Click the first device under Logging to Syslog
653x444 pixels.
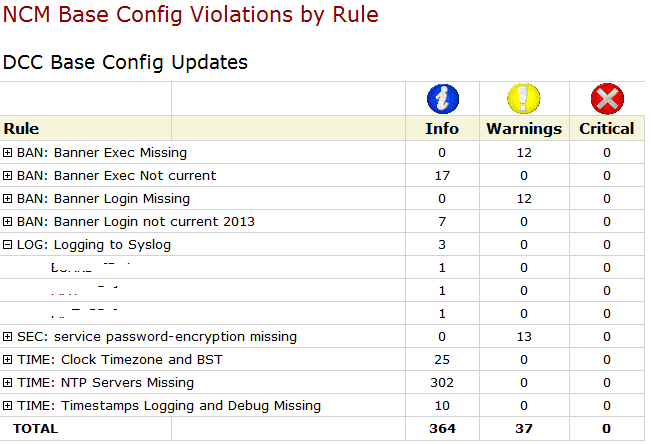pos(90,267)
